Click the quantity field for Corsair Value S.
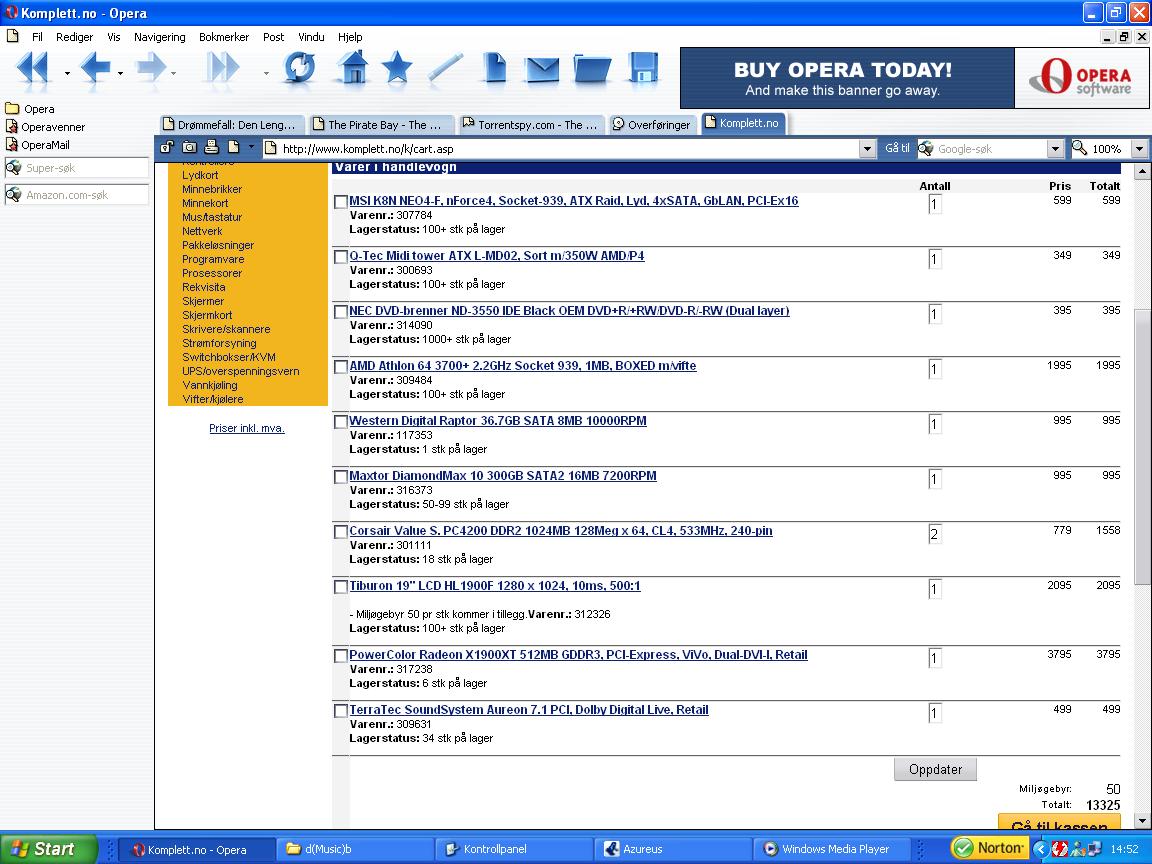 click(x=935, y=534)
